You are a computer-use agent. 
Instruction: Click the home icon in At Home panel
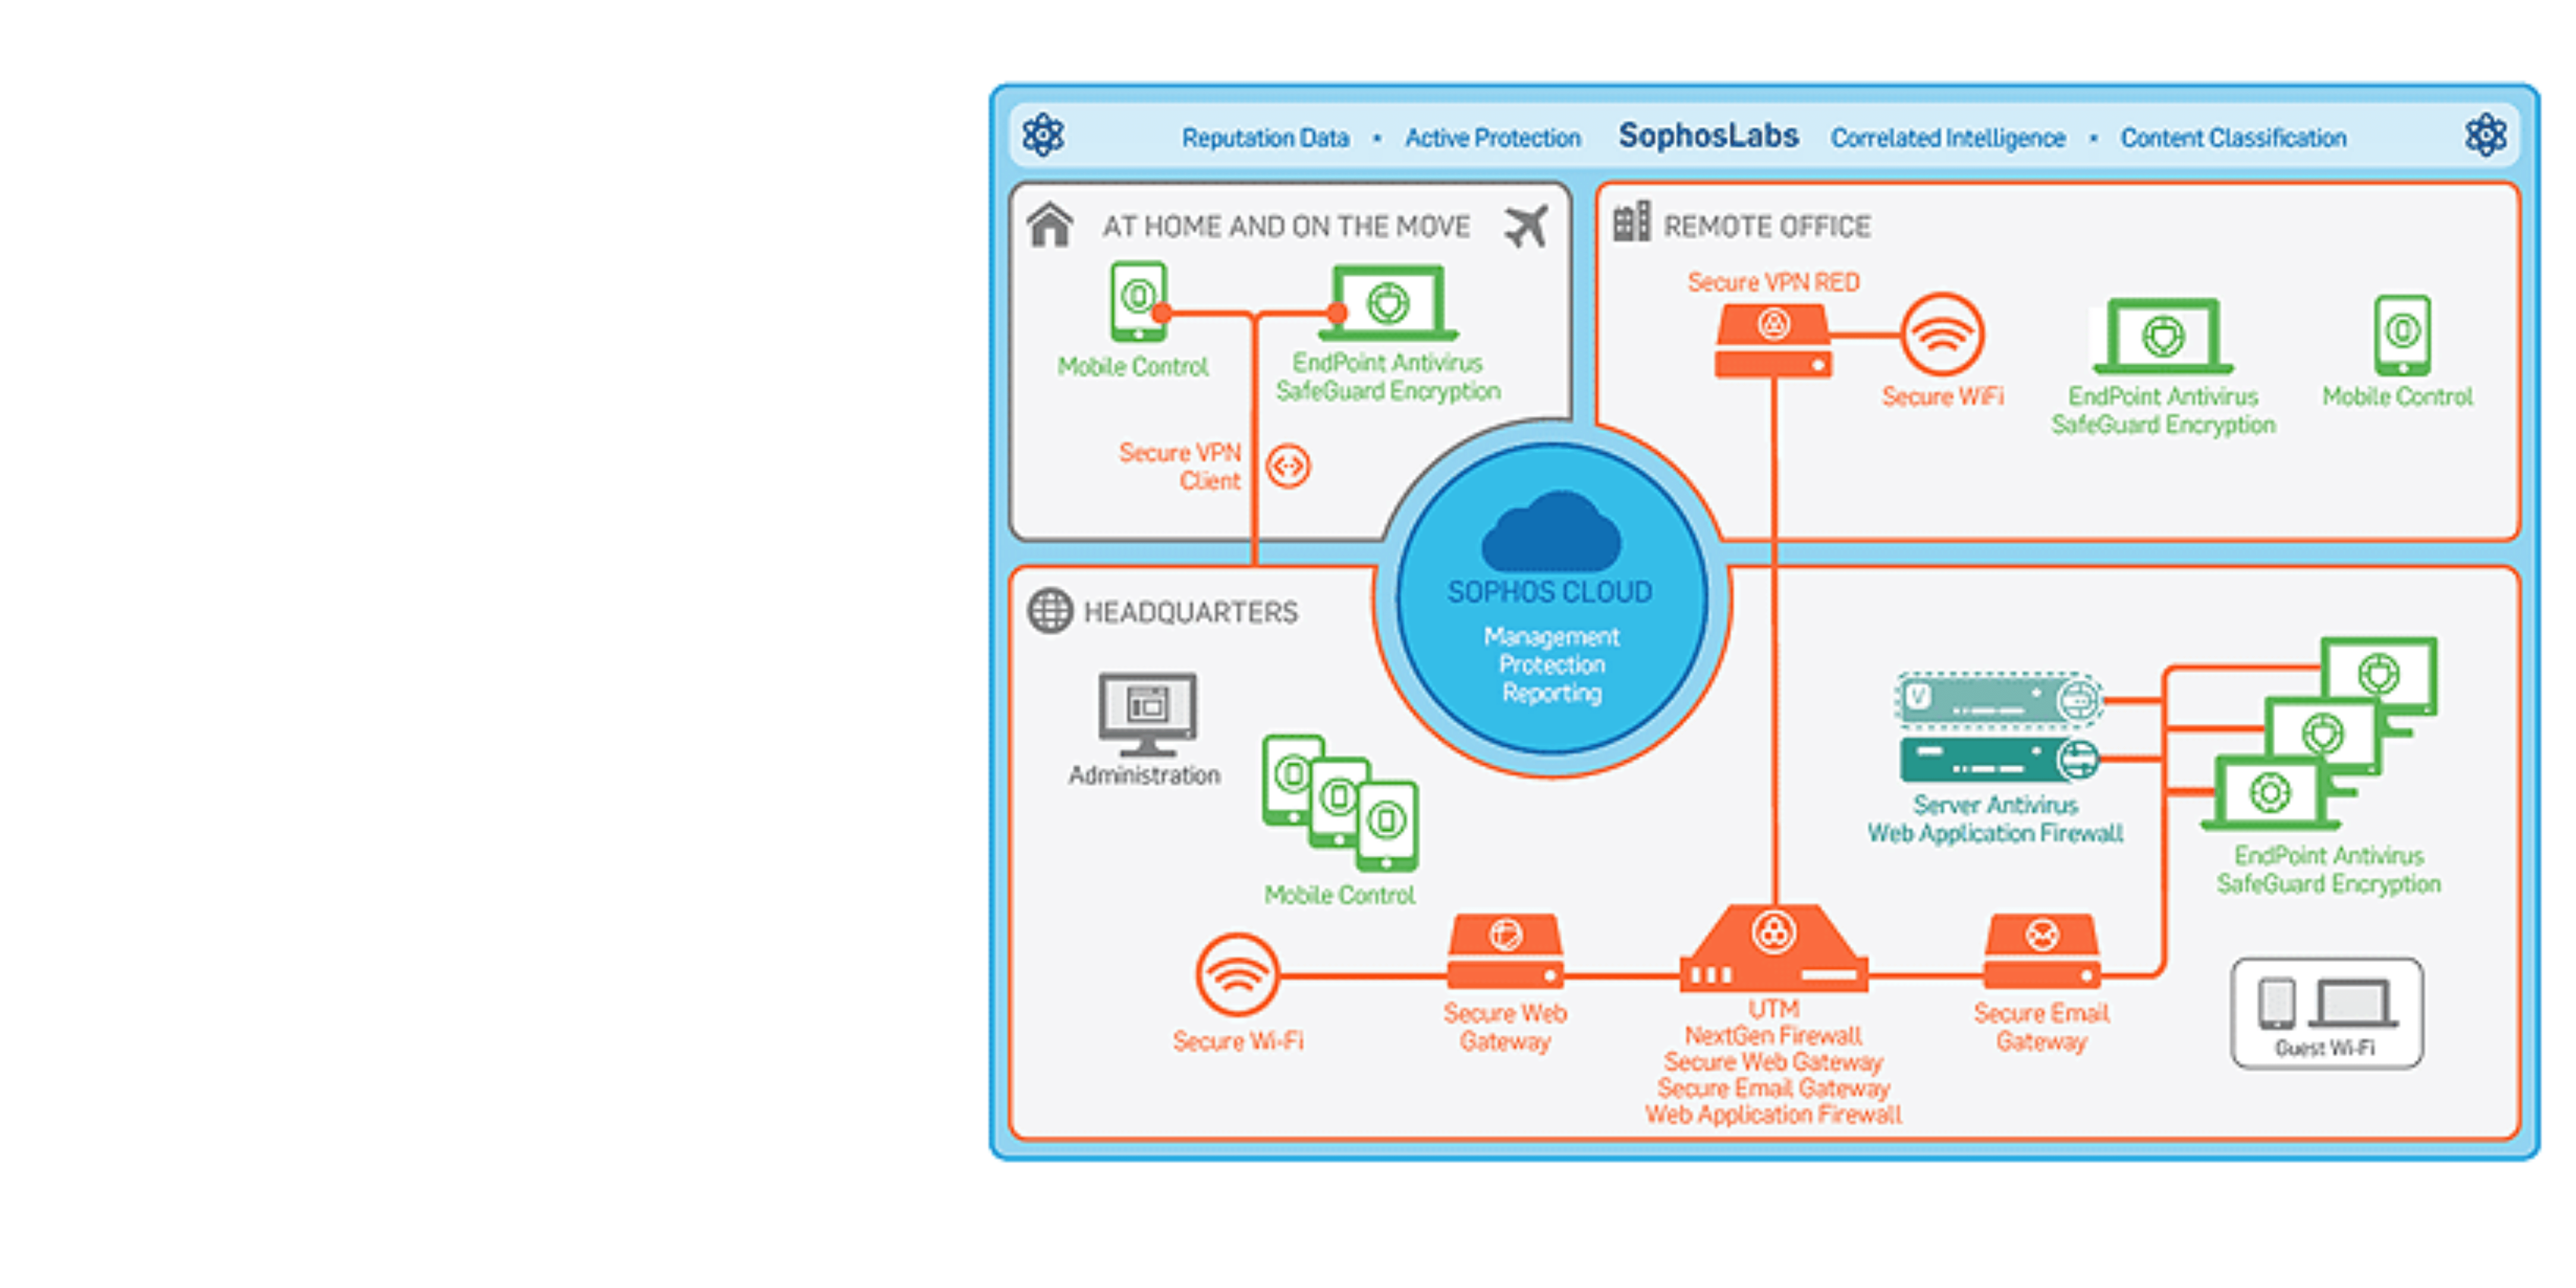coord(1050,225)
